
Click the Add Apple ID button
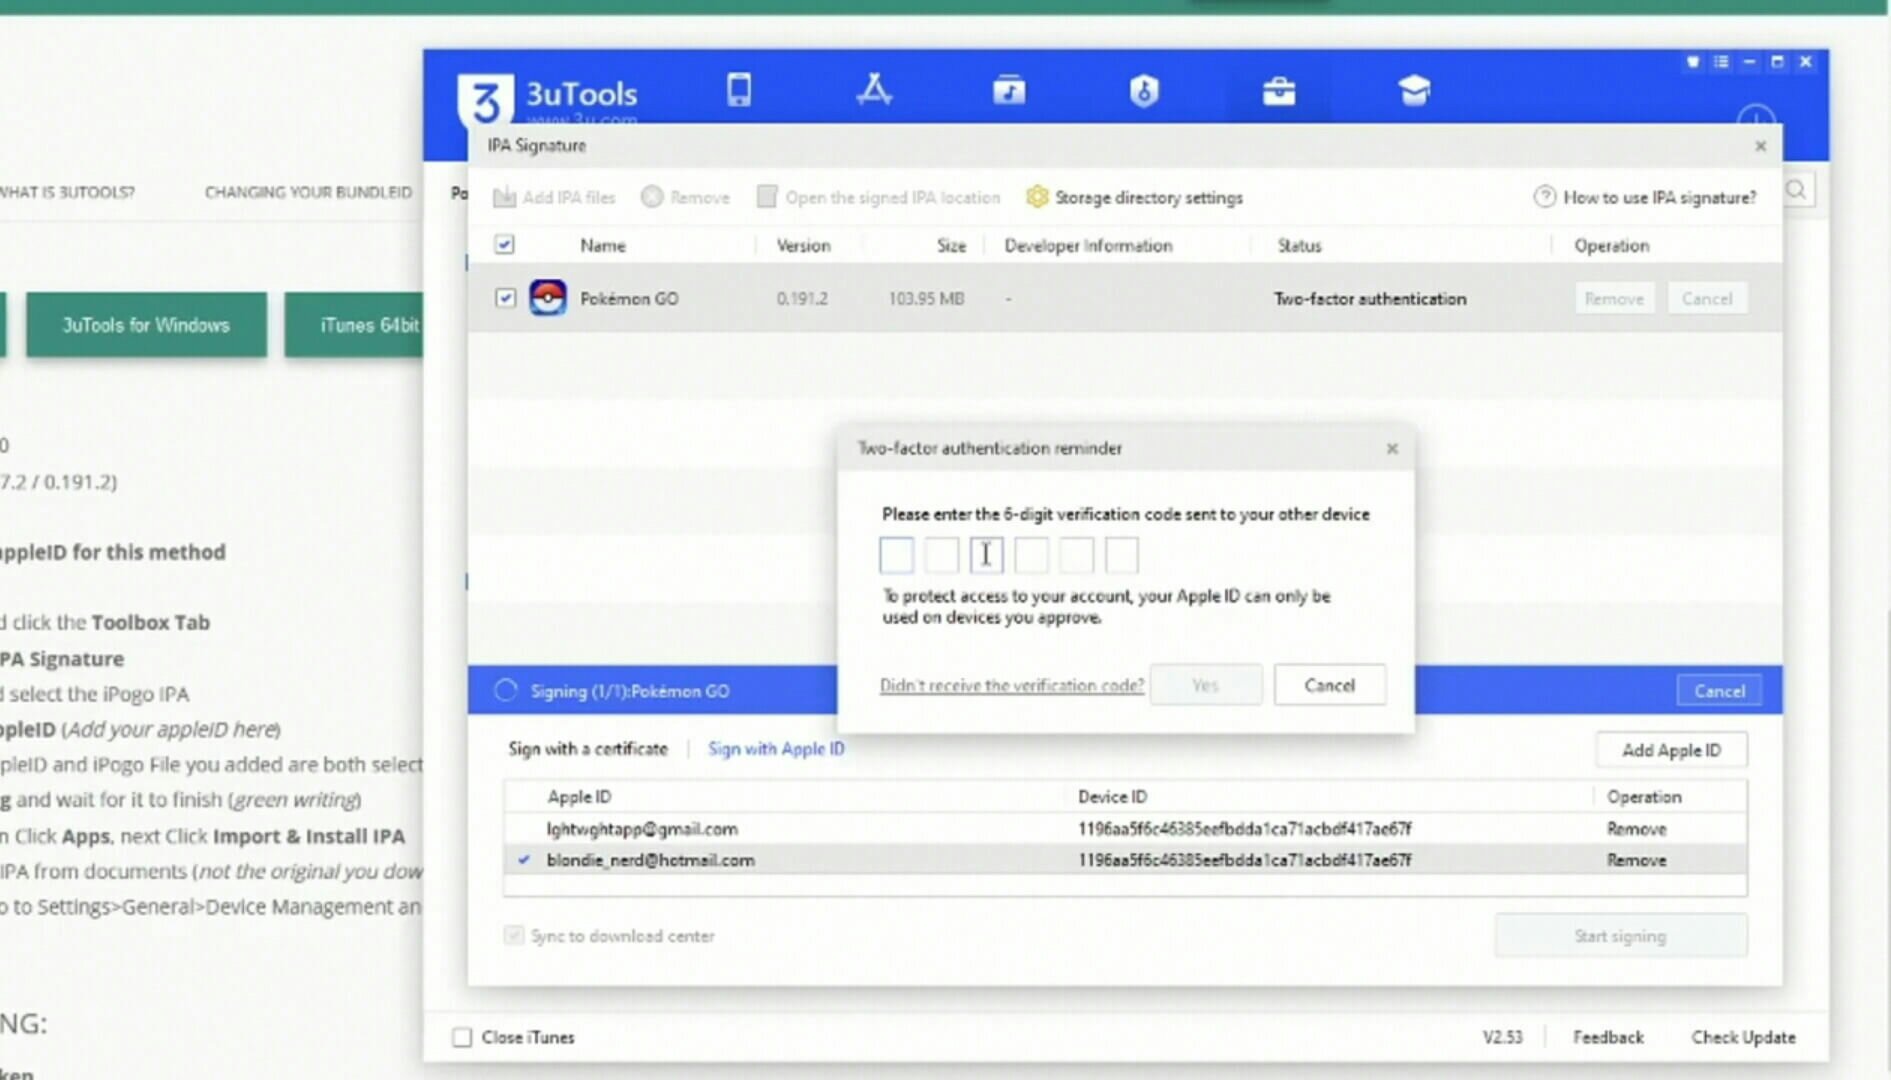click(1671, 750)
